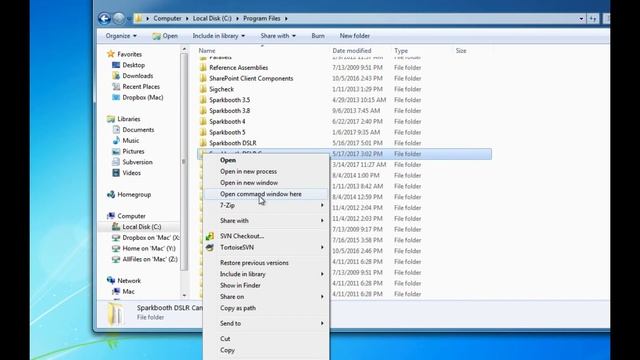Screen dimensions: 640x360
Task: Click the Burn toolbar button
Action: (x=318, y=36)
